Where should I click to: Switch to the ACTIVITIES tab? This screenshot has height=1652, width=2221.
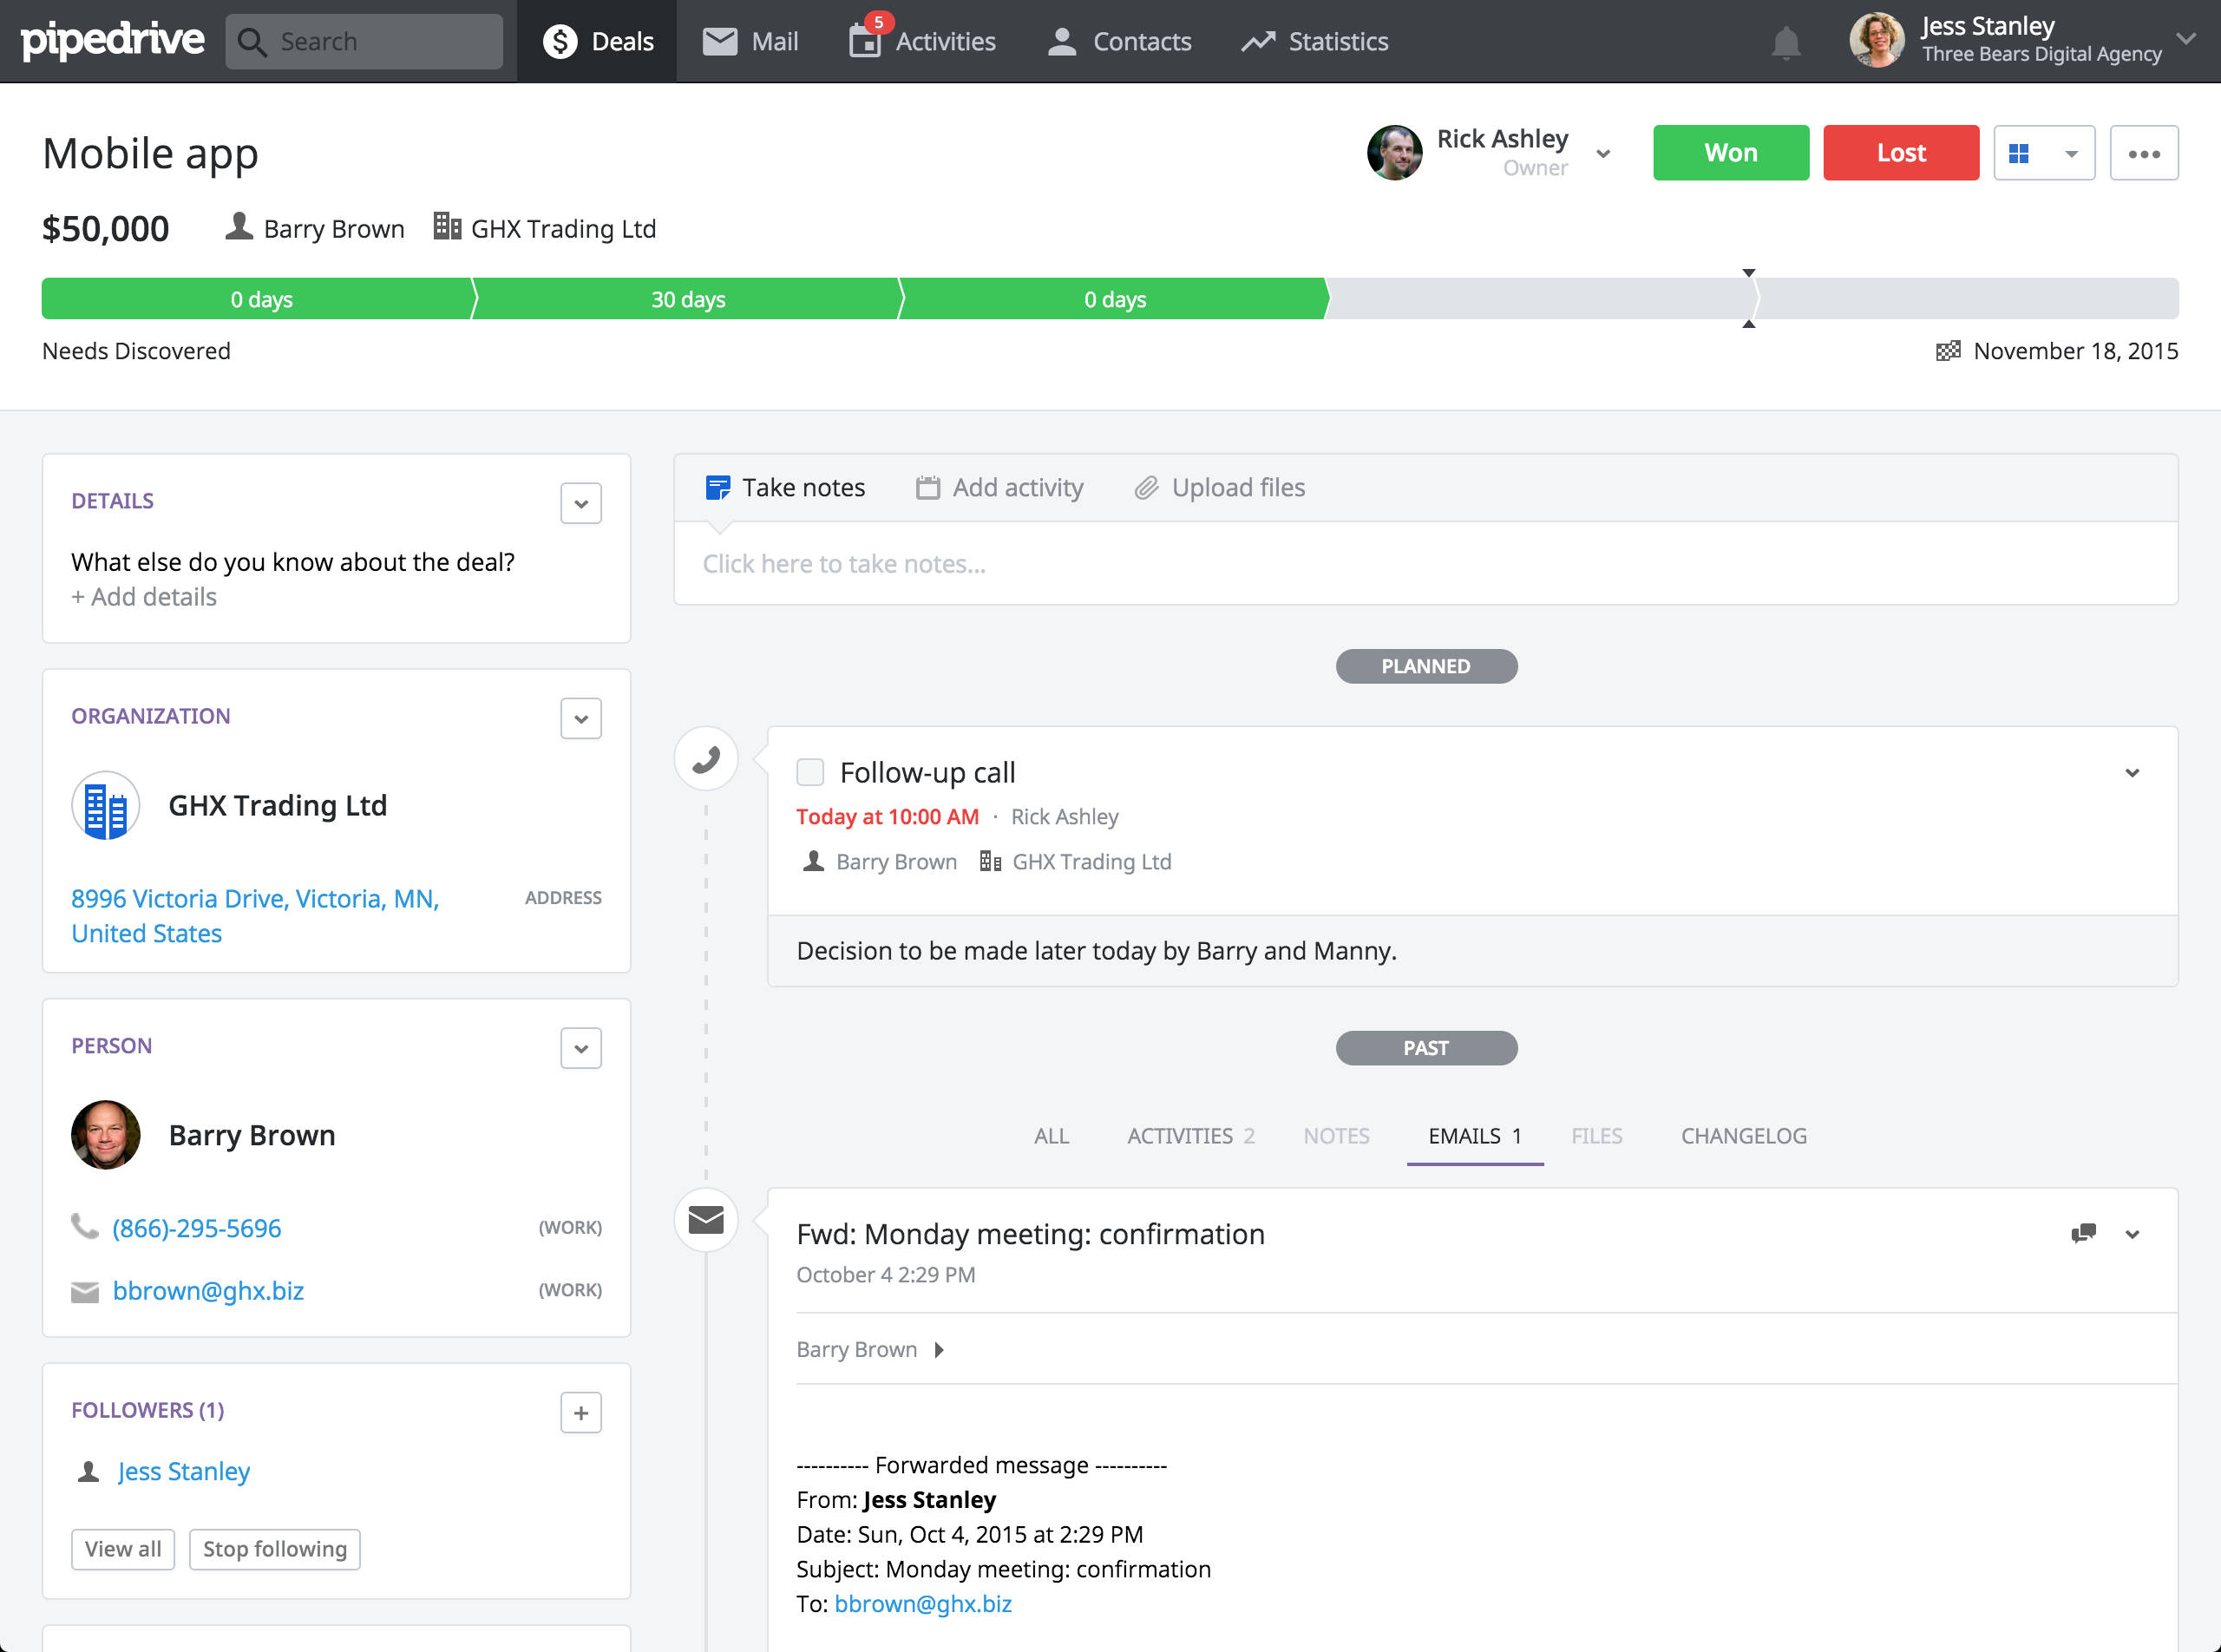tap(1179, 1136)
